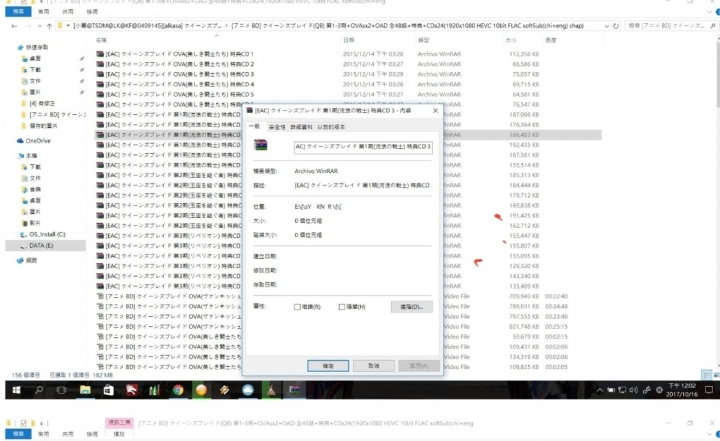The height and width of the screenshot is (441, 720).
Task: Open the 檔案 menu in top window
Action: [18, 11]
